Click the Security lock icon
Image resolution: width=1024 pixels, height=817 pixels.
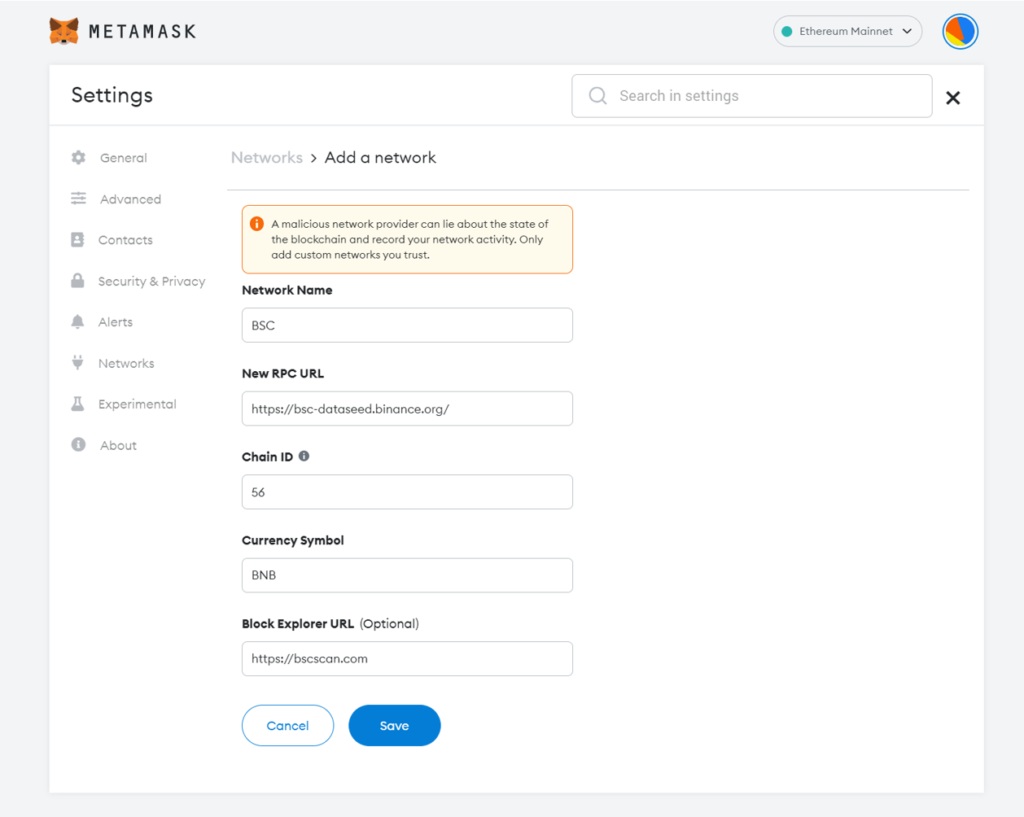pyautogui.click(x=78, y=281)
